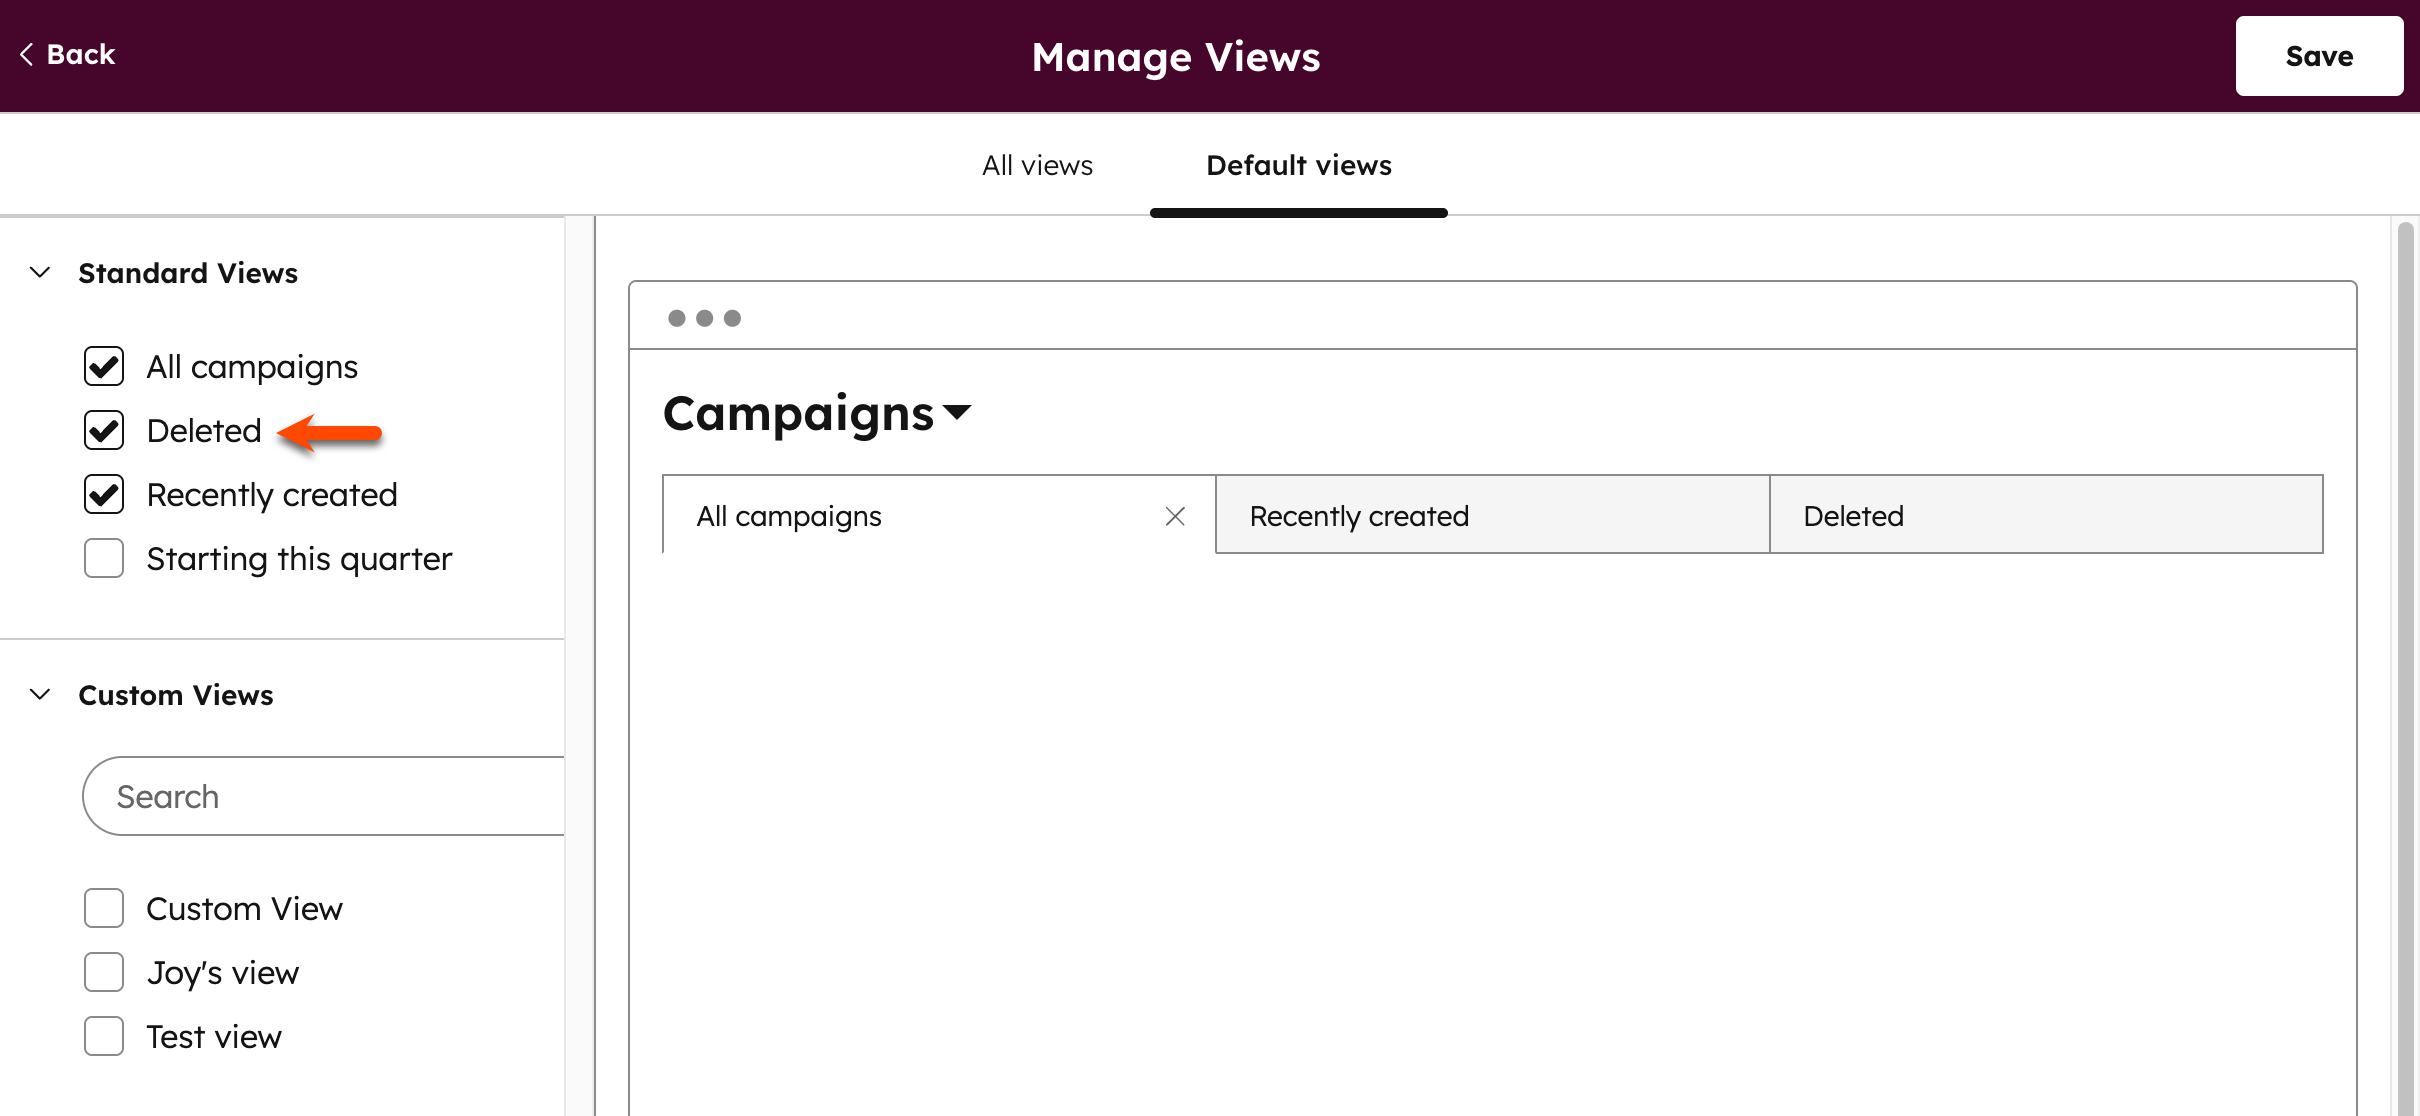The image size is (2420, 1116).
Task: Click the Save button
Action: tap(2318, 55)
